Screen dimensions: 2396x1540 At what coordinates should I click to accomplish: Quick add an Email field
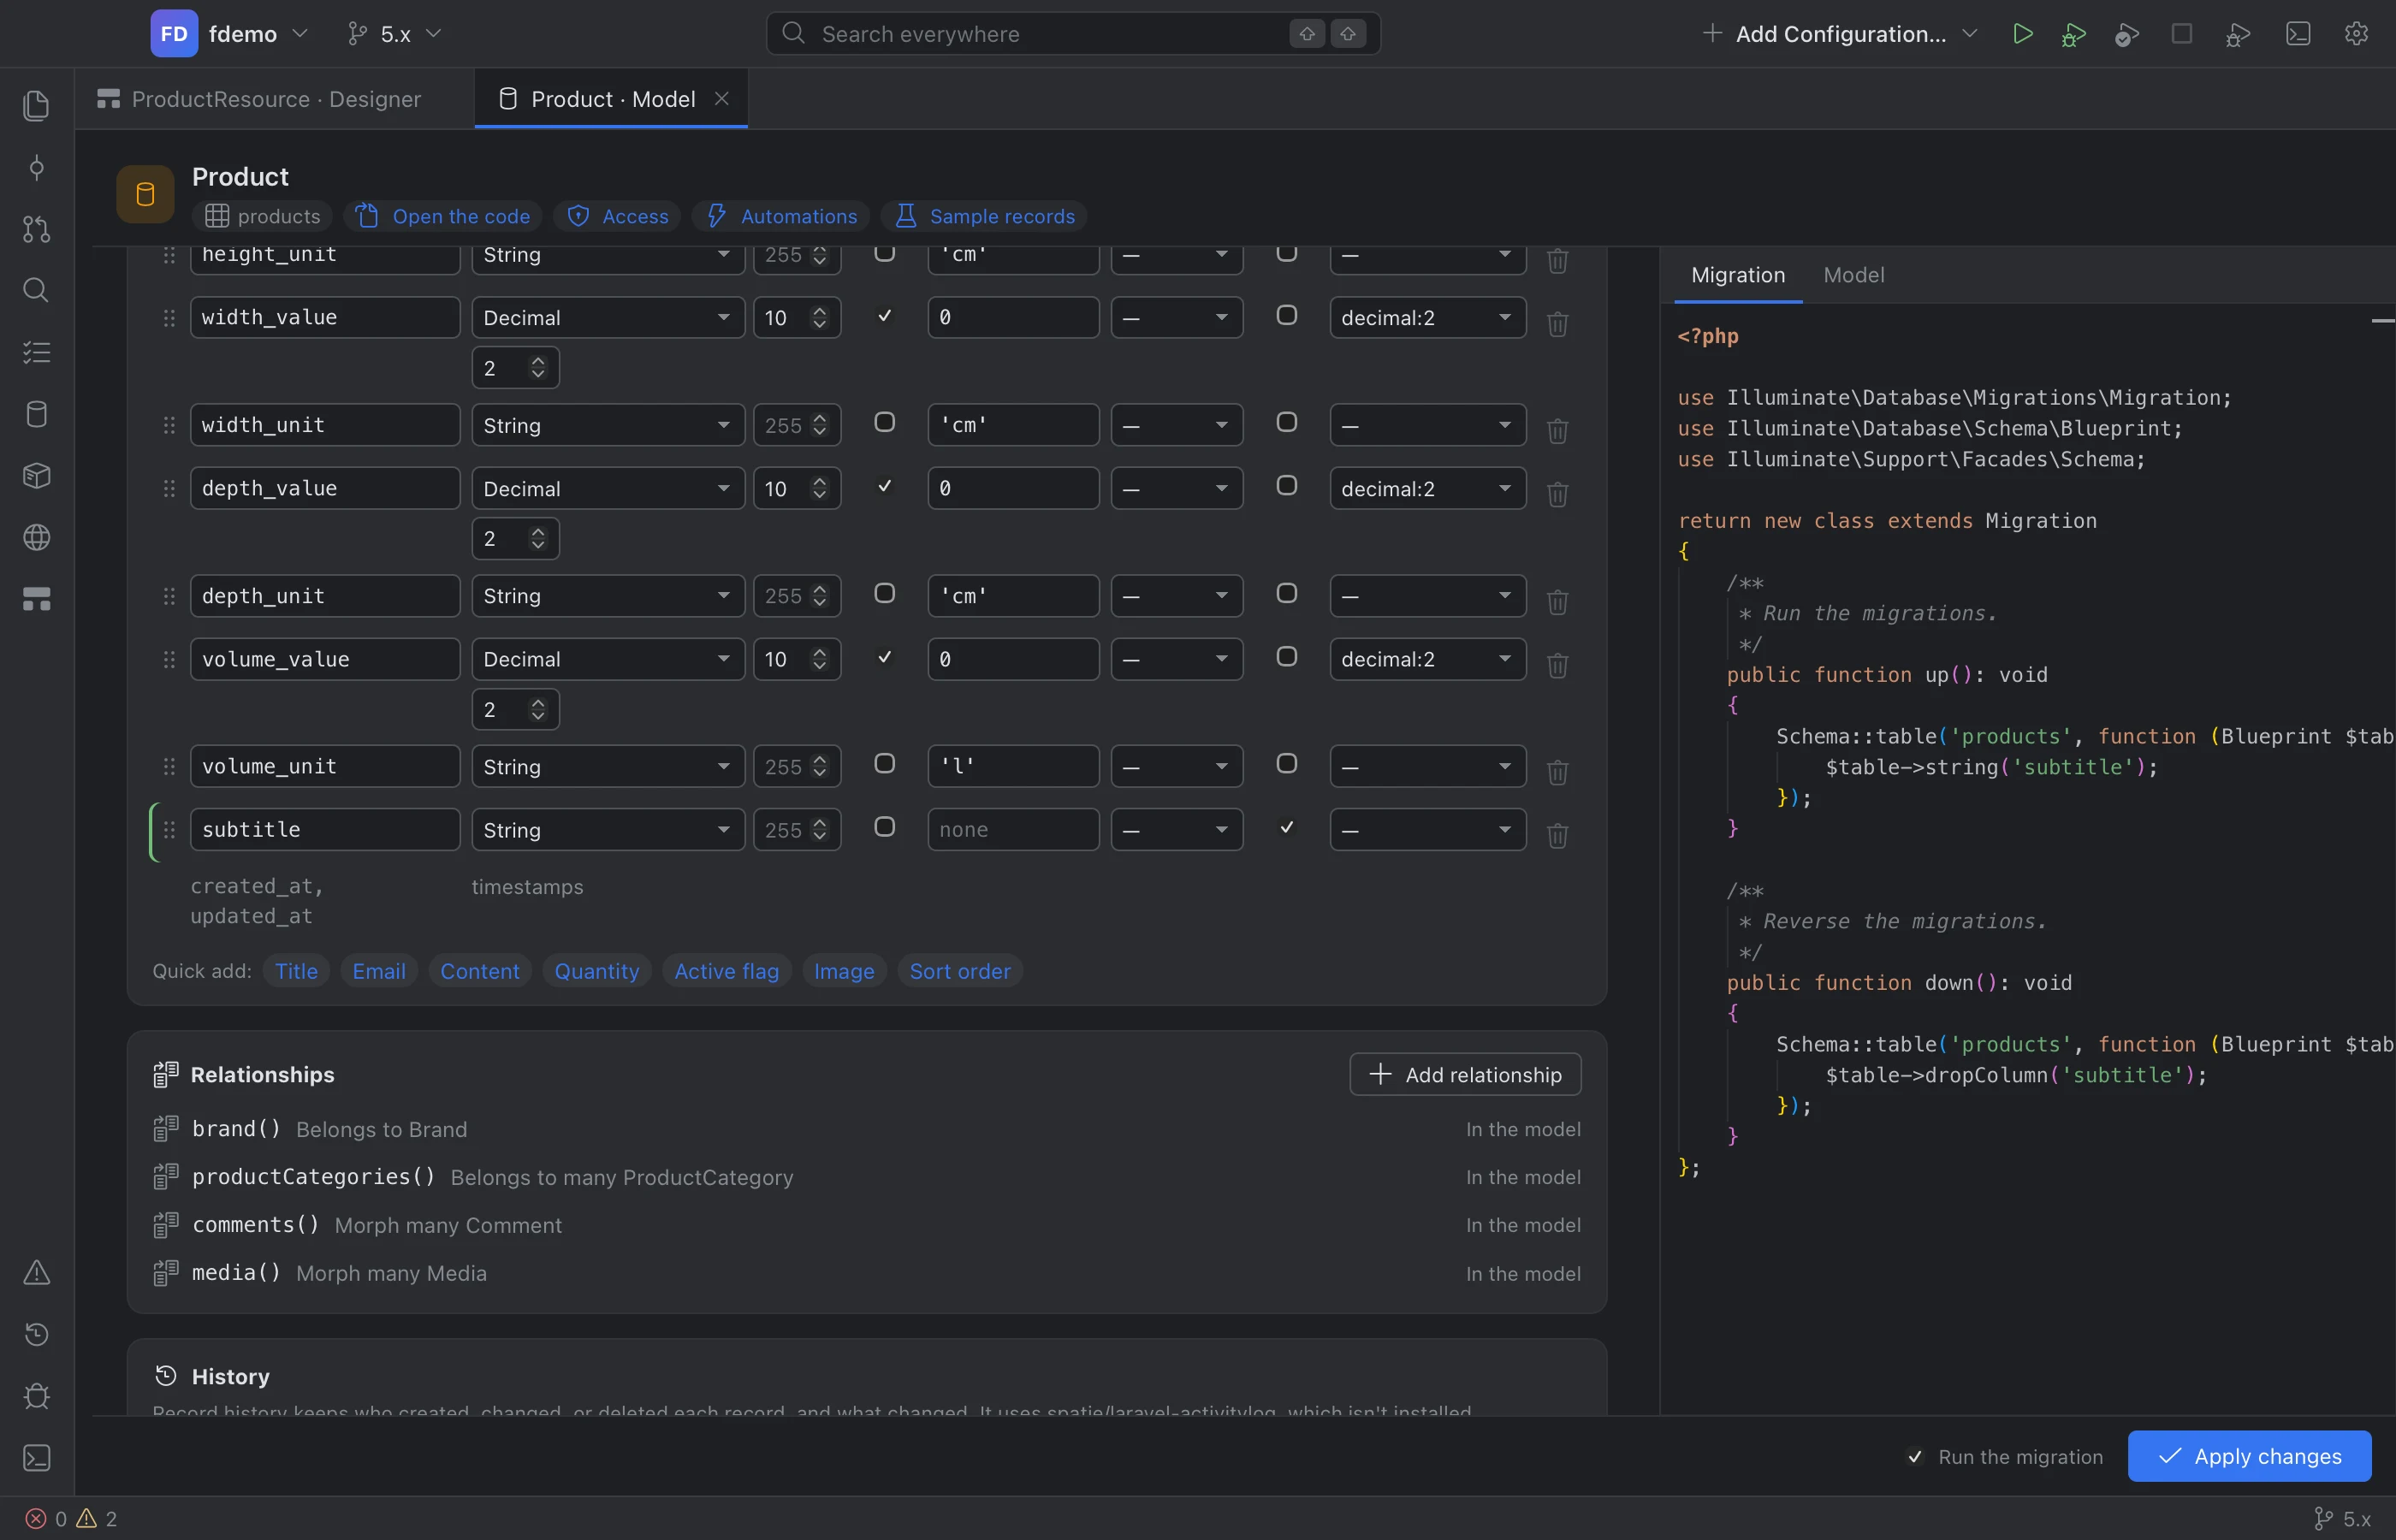[x=379, y=971]
